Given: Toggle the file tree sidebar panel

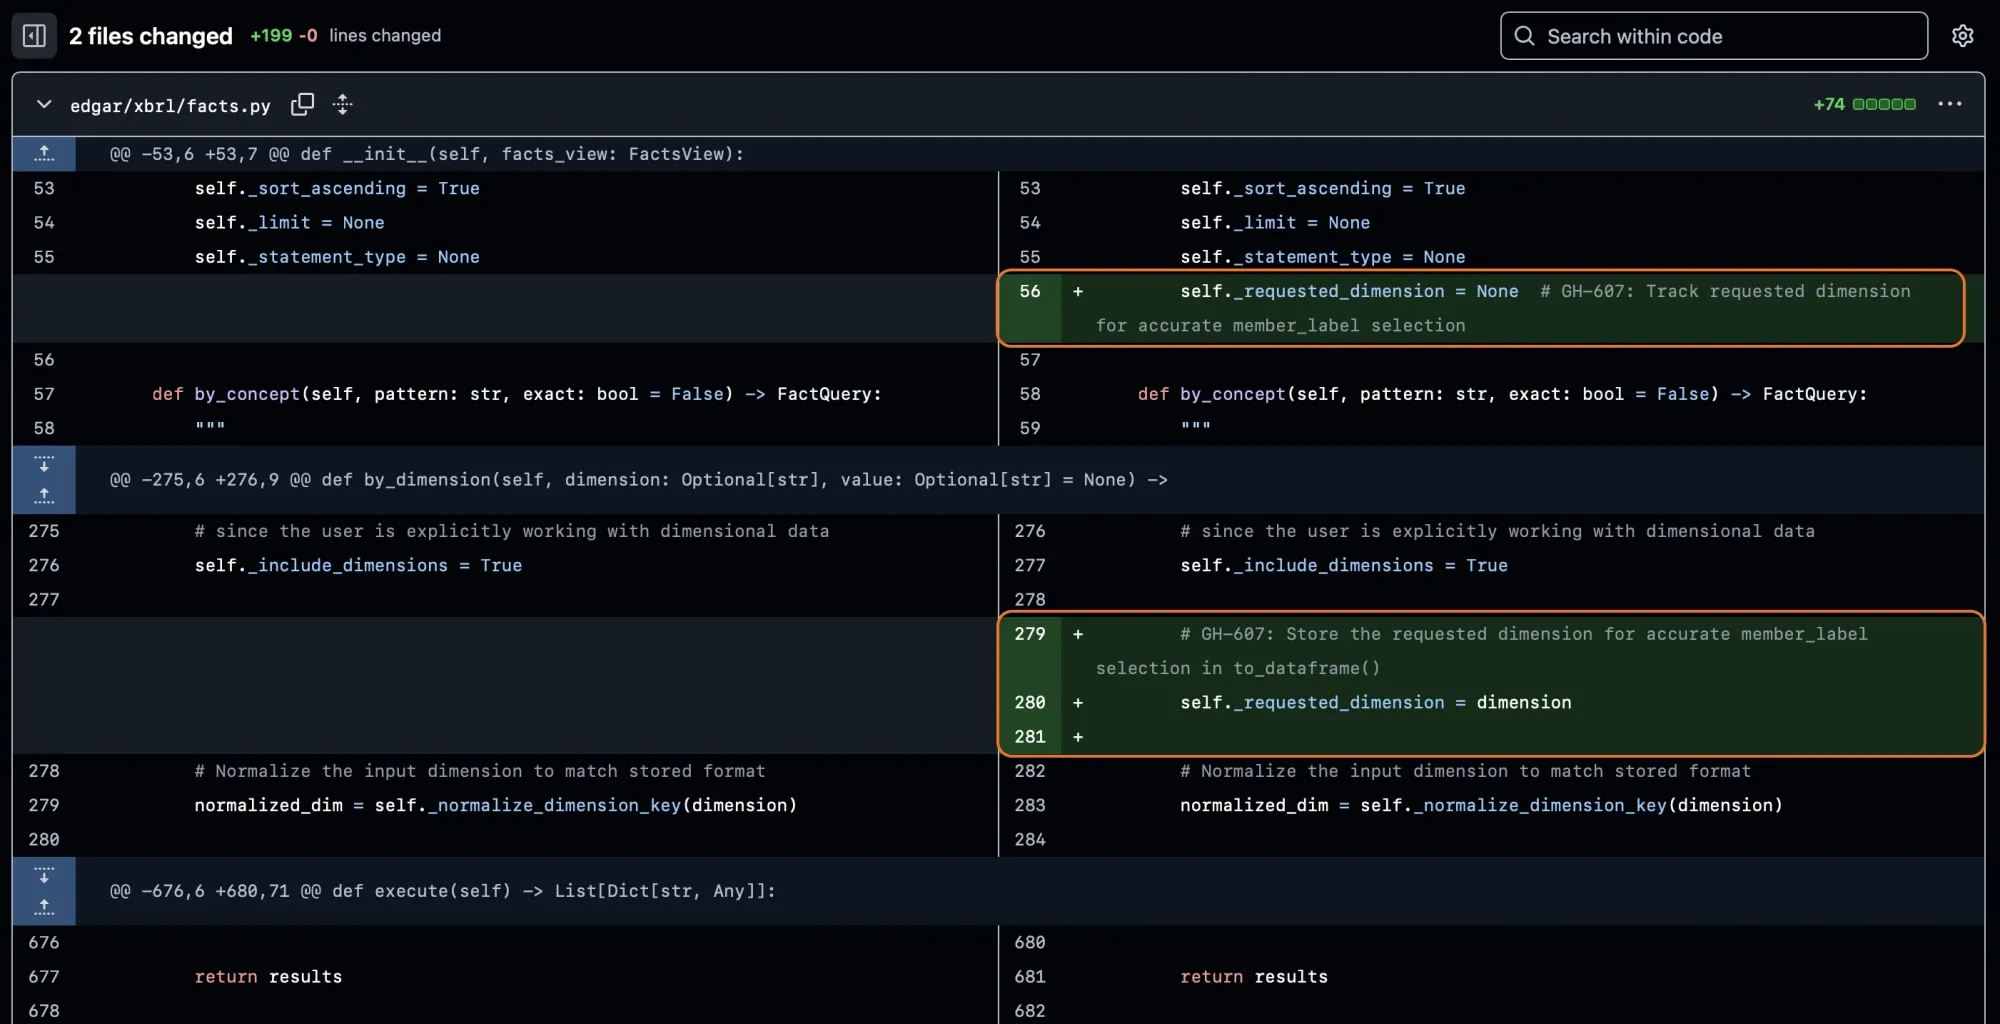Looking at the screenshot, I should pos(34,36).
